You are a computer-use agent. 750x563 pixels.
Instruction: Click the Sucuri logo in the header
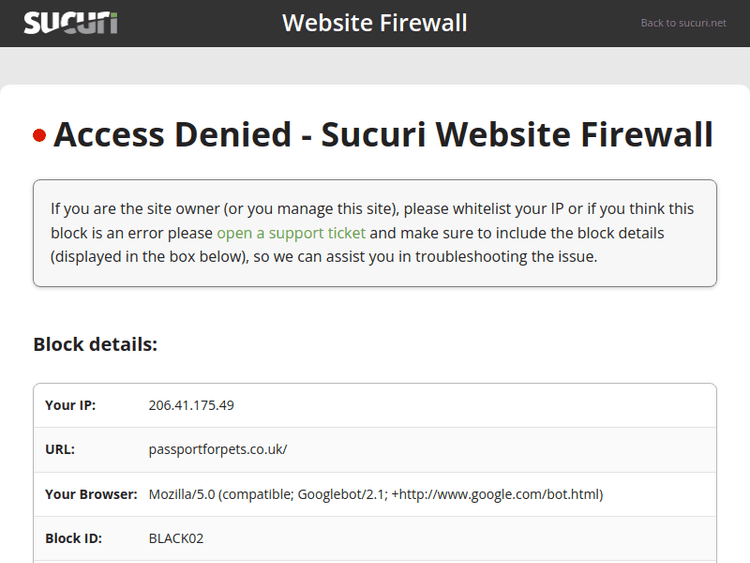tap(70, 22)
